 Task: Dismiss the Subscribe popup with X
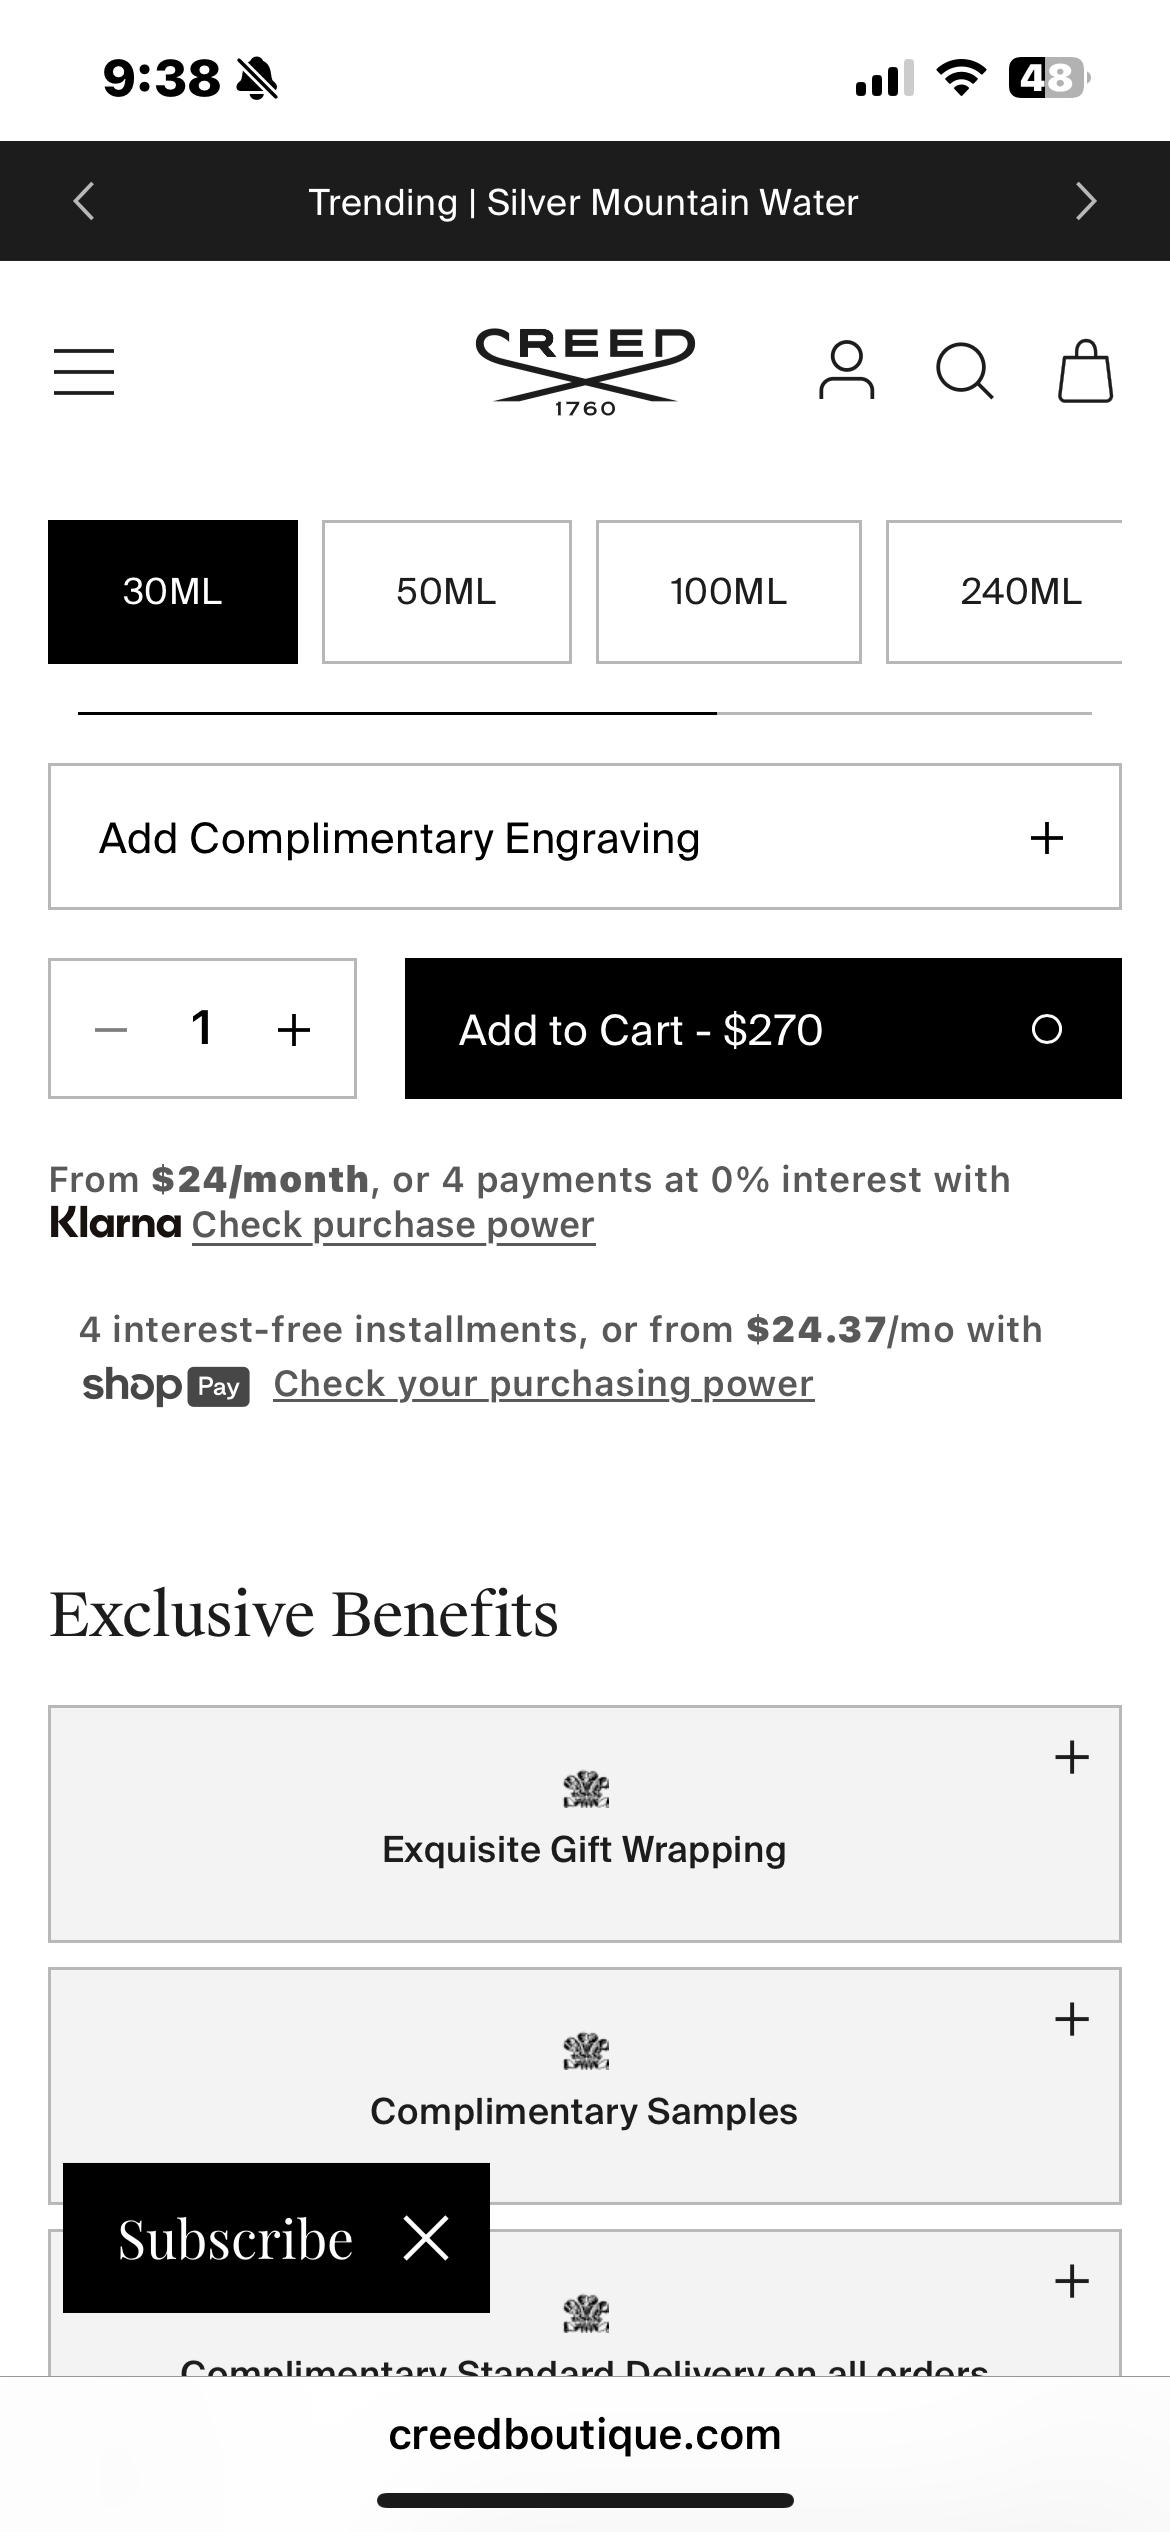click(x=426, y=2237)
